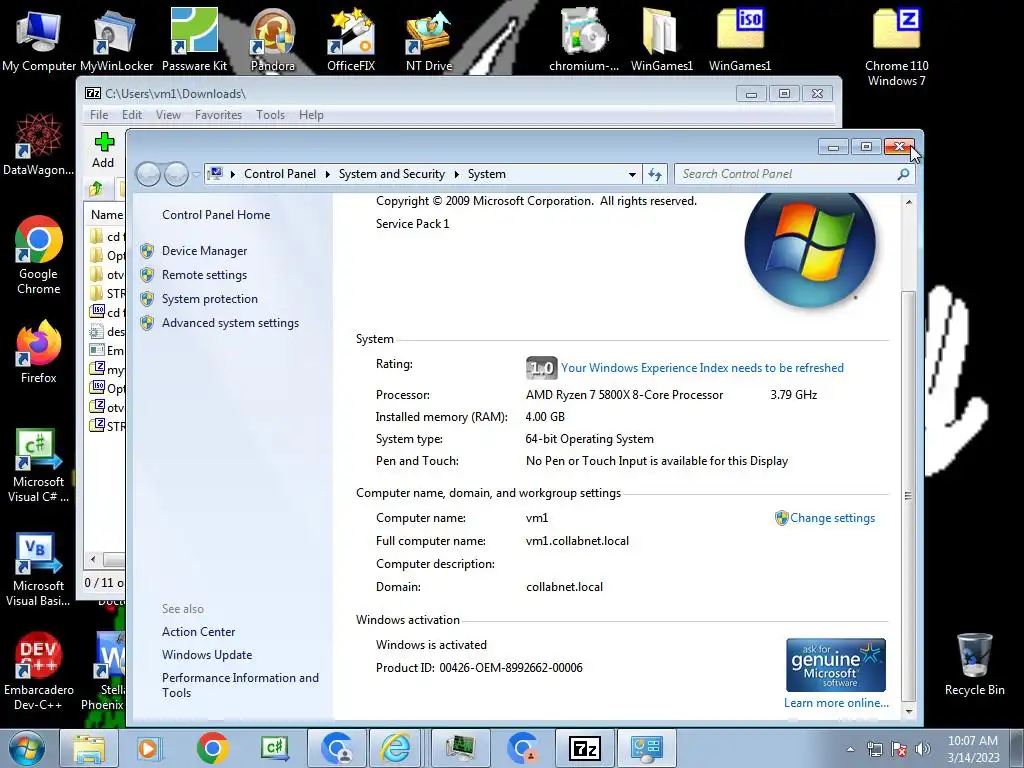Open Windows Explorer from the taskbar
The height and width of the screenshot is (768, 1024).
click(89, 748)
